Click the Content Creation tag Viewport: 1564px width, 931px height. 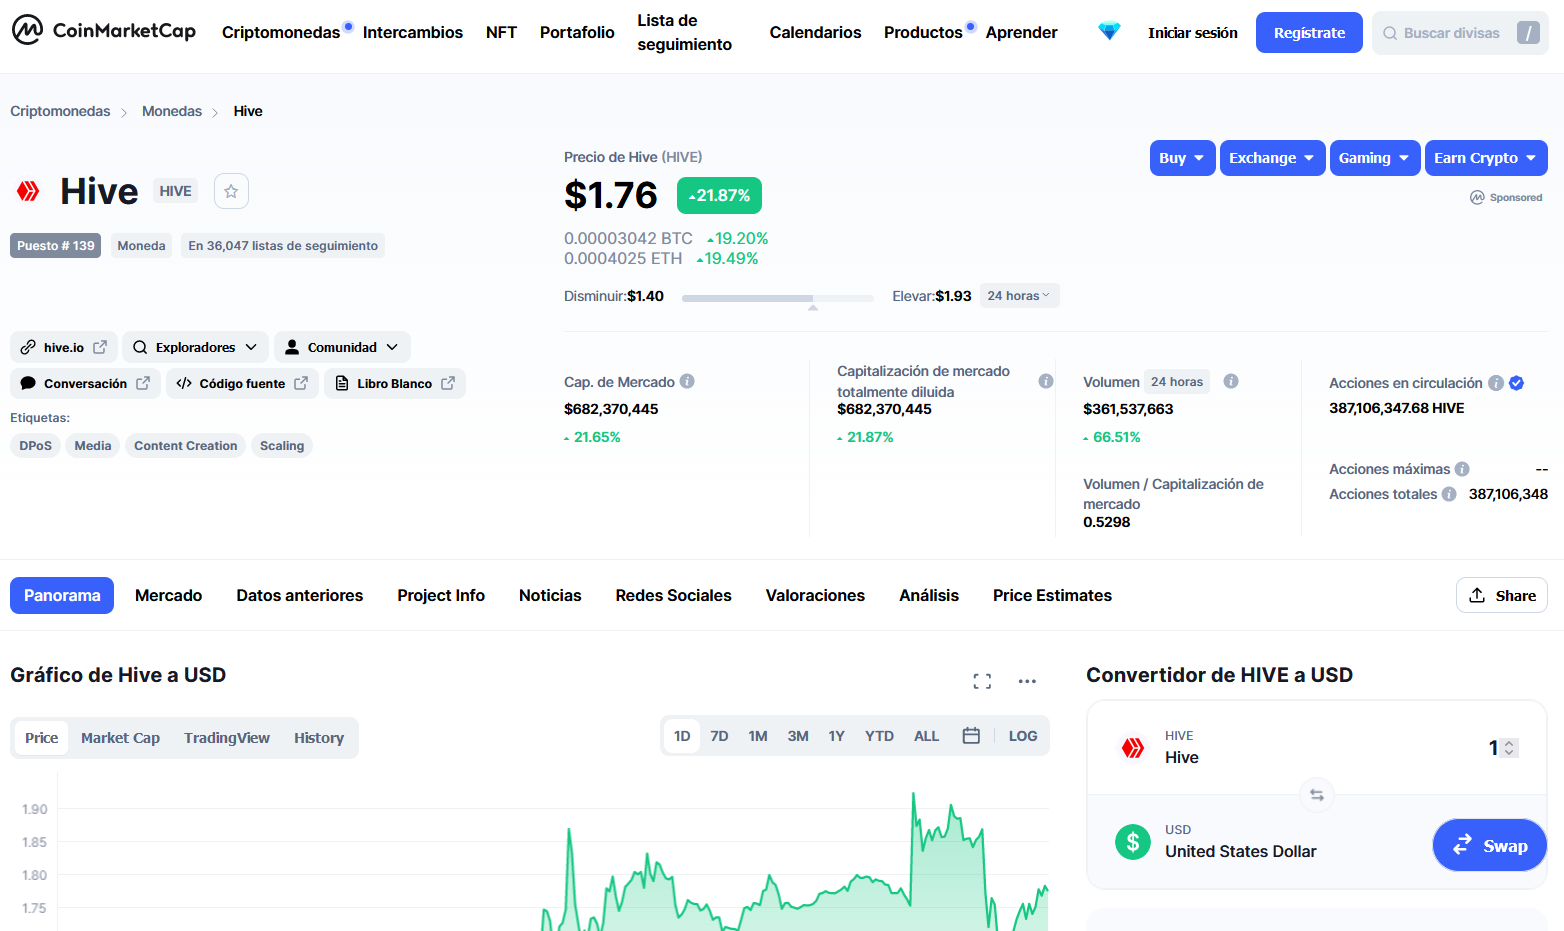[186, 446]
